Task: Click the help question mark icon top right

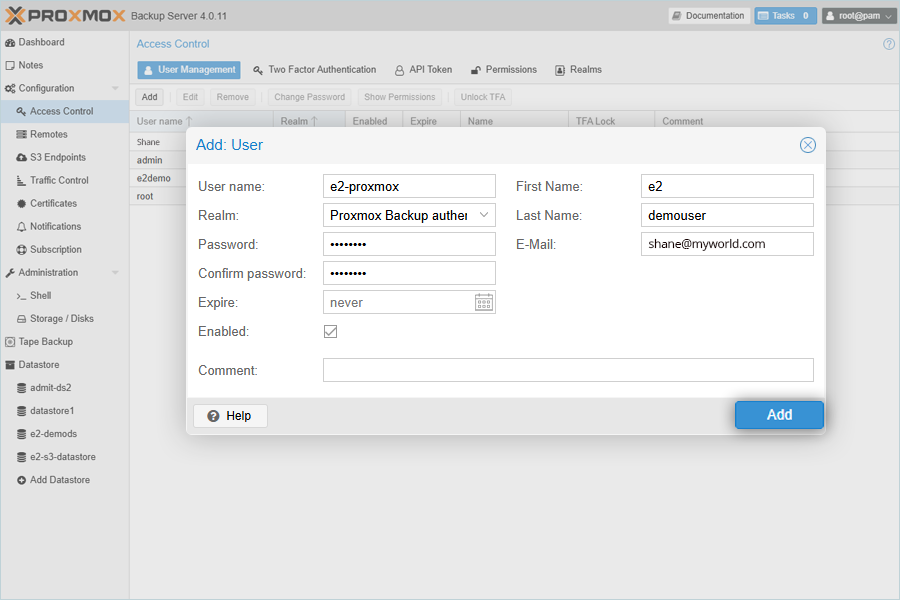Action: coord(889,44)
